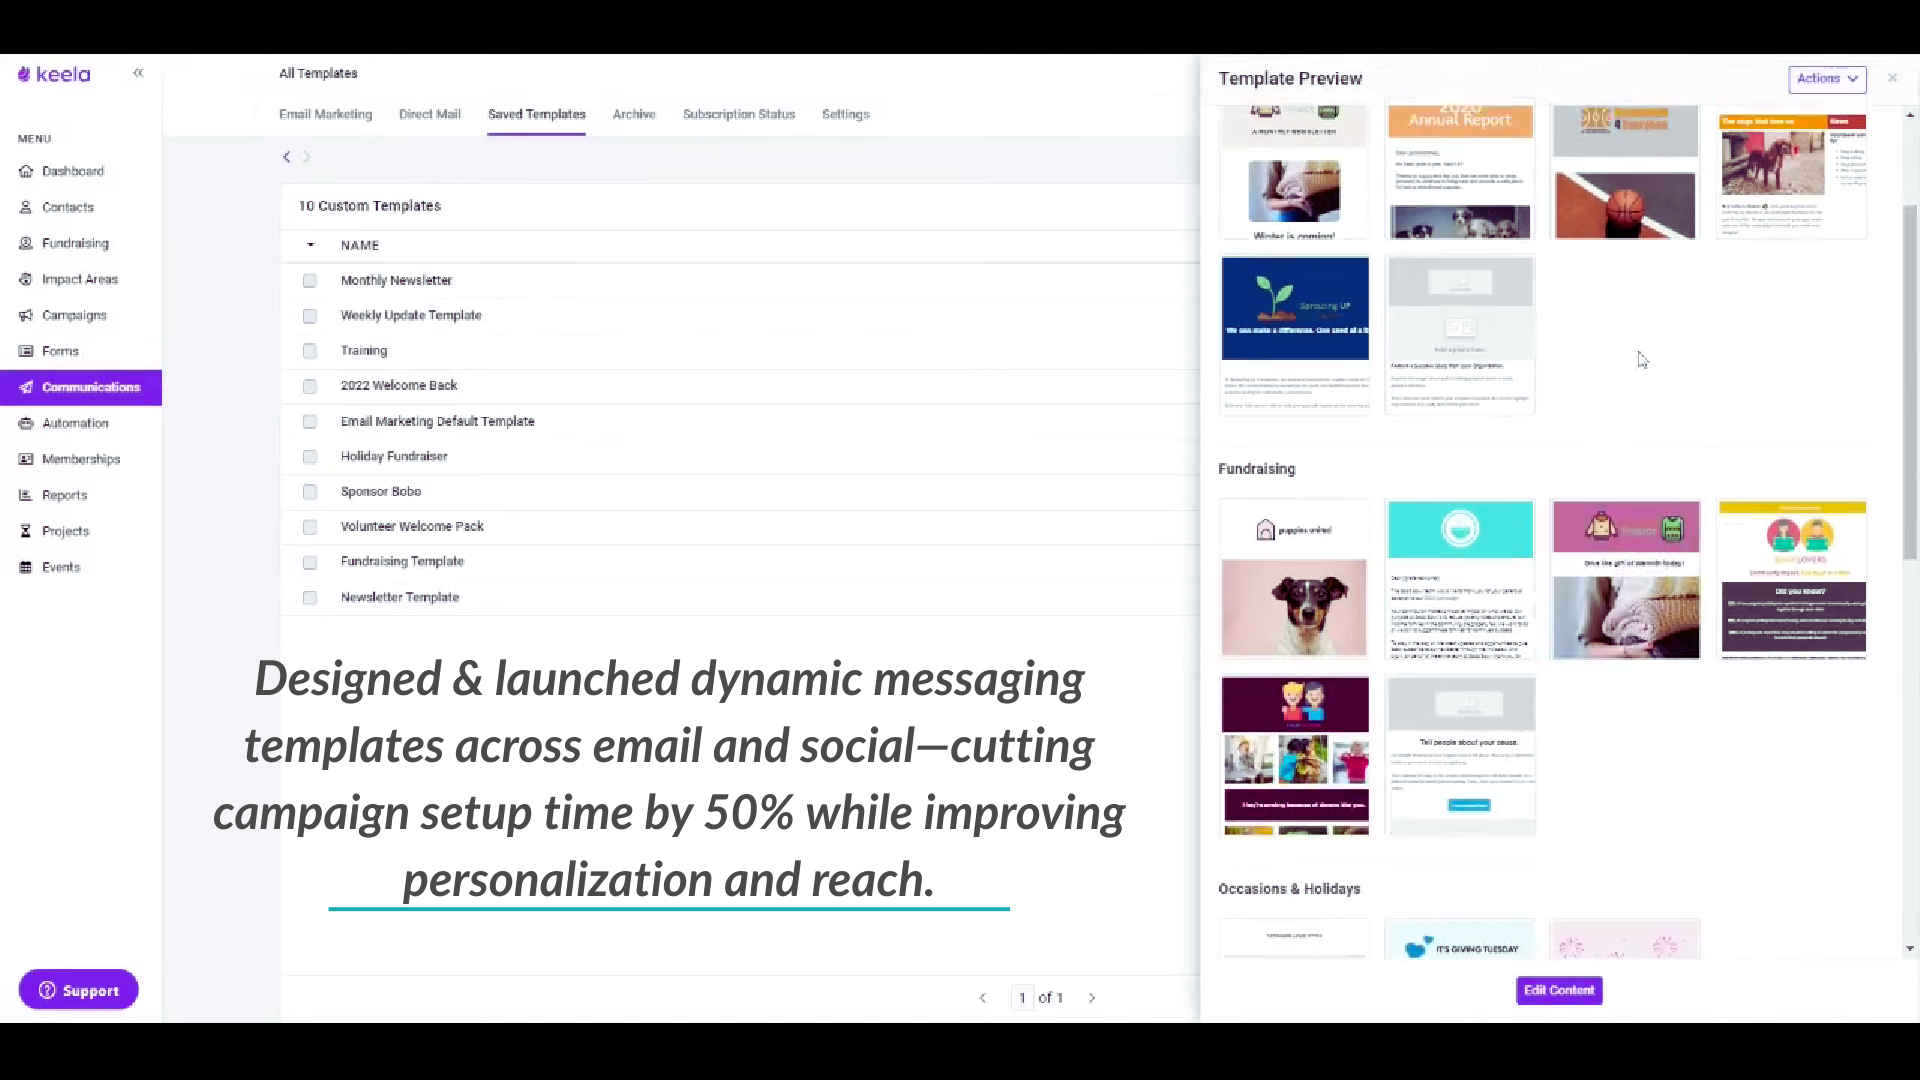Open Projects via its hourglass icon

(x=26, y=531)
